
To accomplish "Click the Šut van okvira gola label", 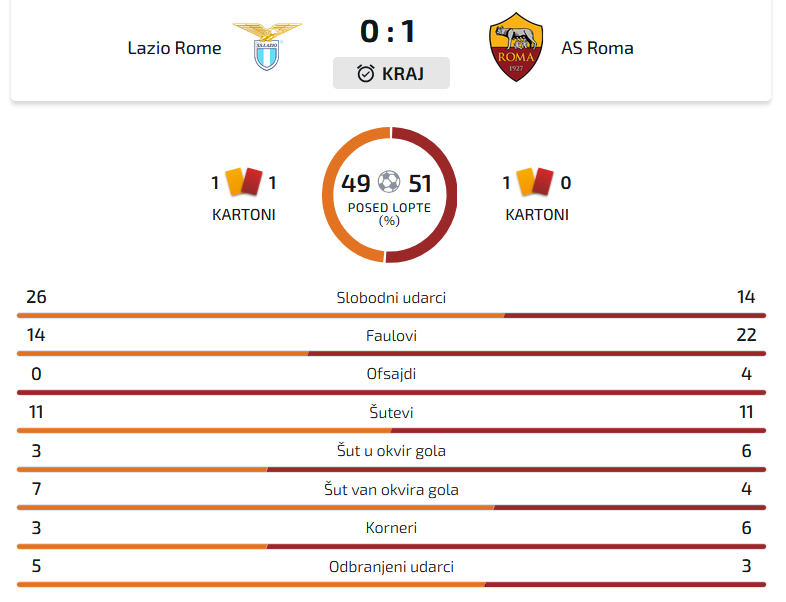I will point(391,489).
